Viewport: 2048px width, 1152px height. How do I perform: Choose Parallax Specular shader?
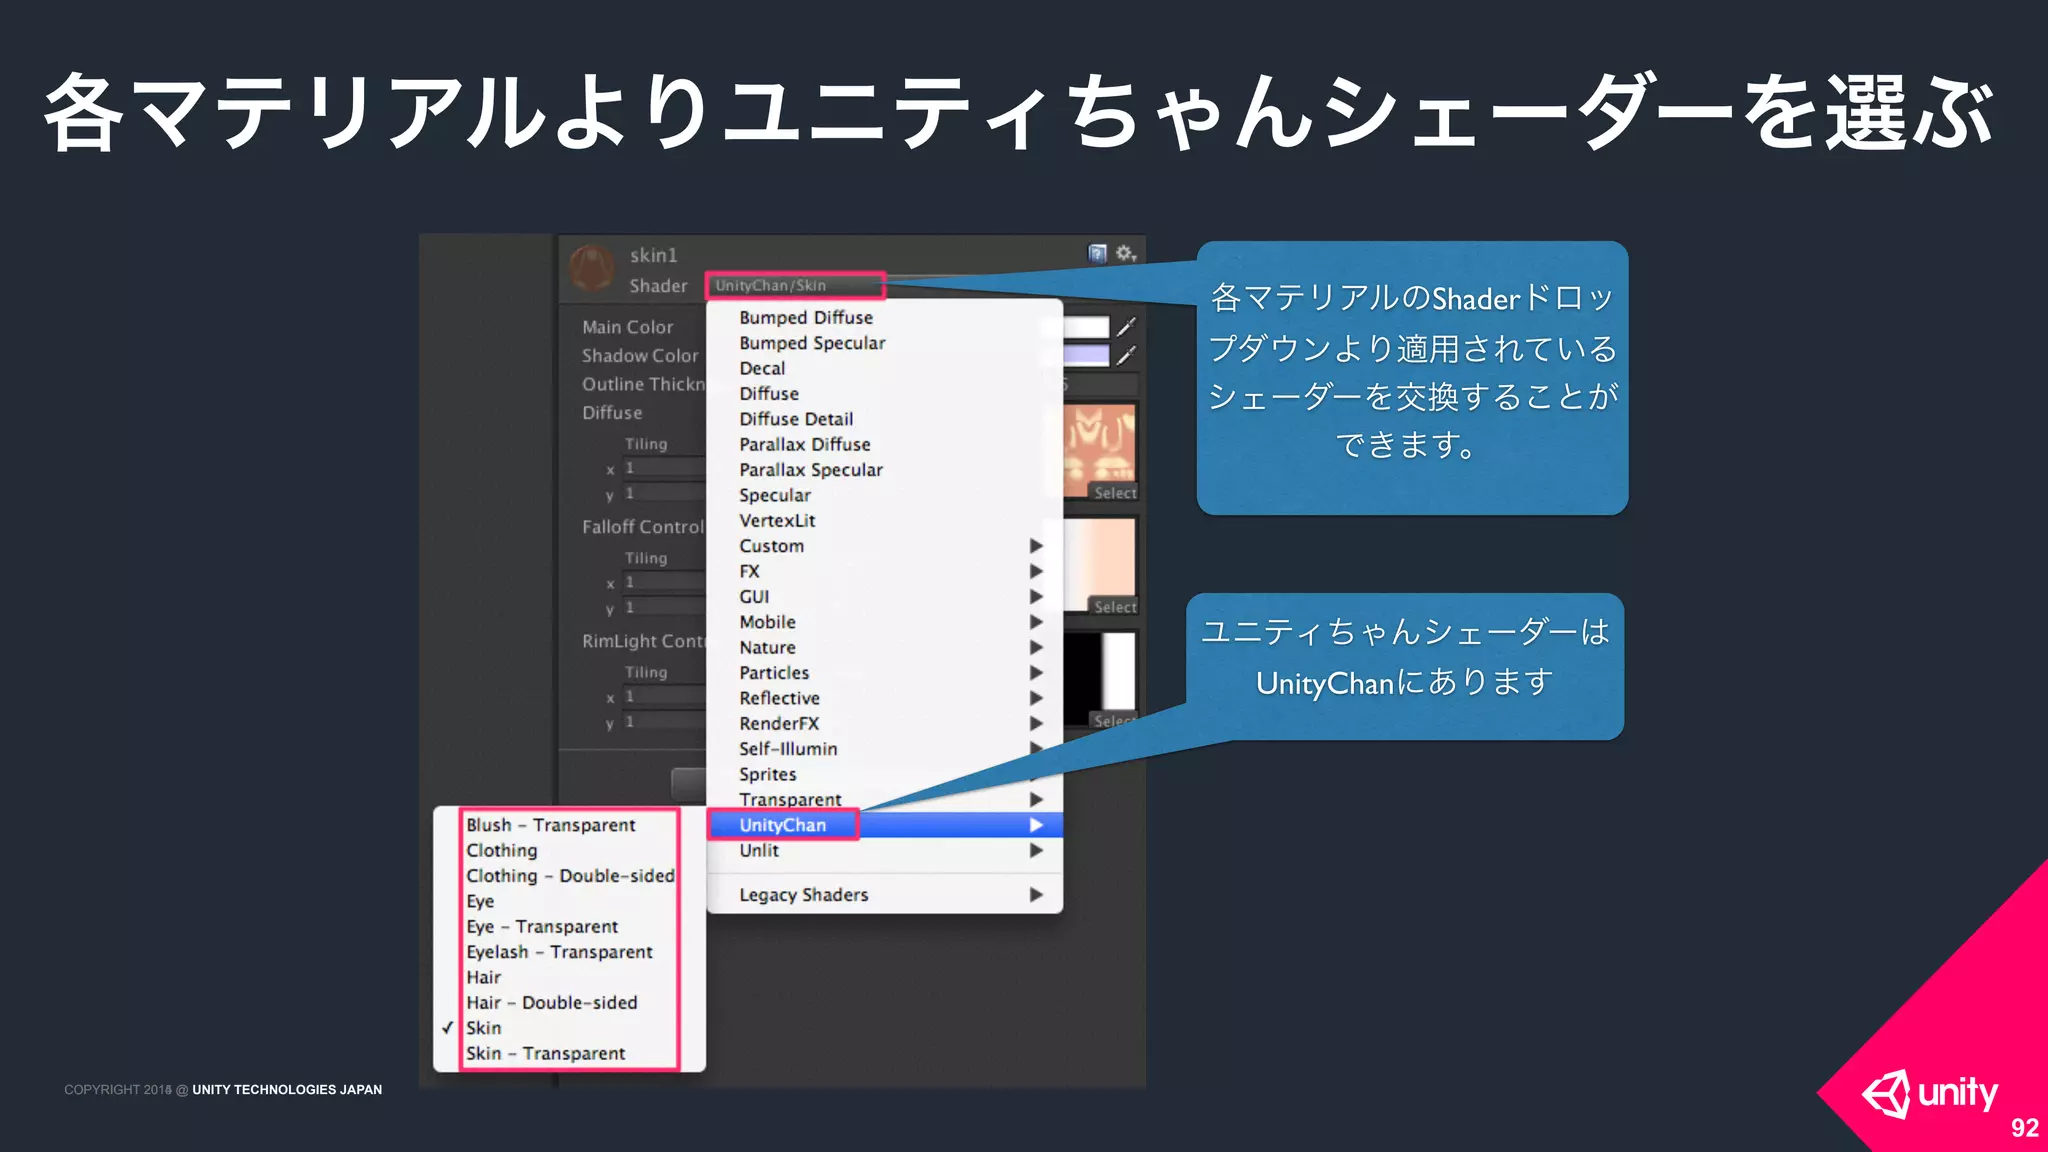click(x=885, y=470)
